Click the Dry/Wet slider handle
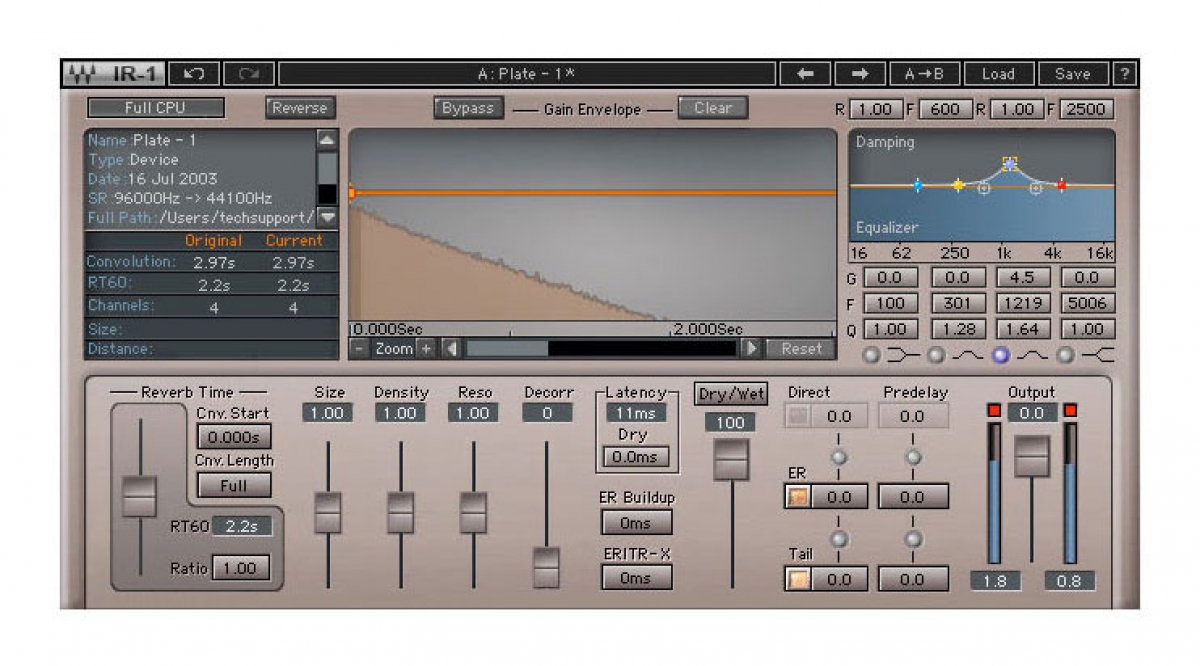1200x666 pixels. click(x=731, y=460)
